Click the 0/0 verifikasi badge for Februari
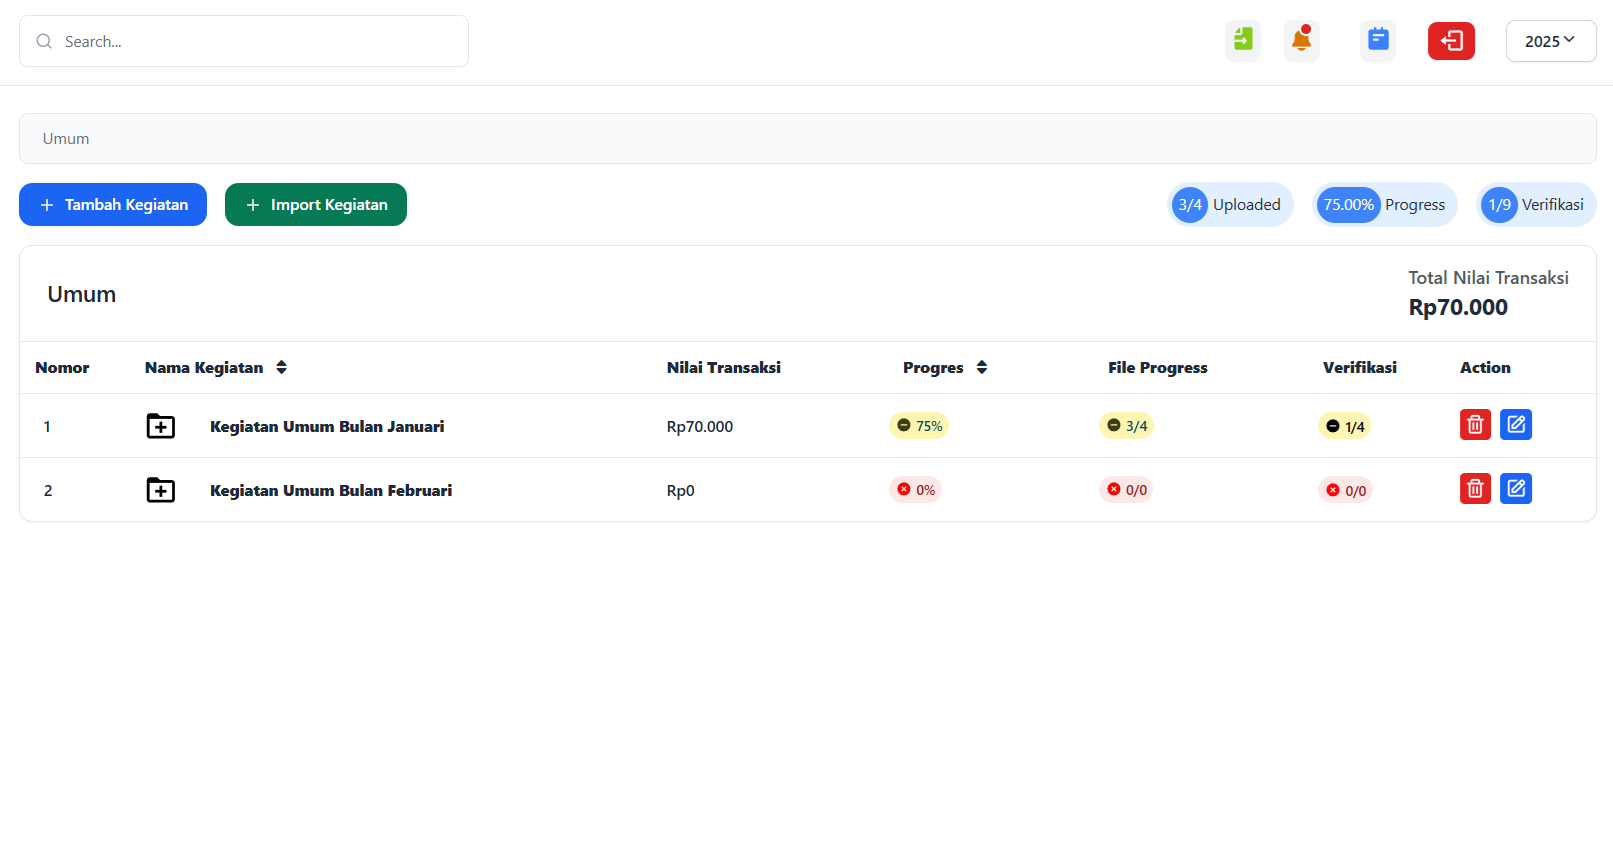Viewport: 1613px width, 864px height. coord(1345,490)
